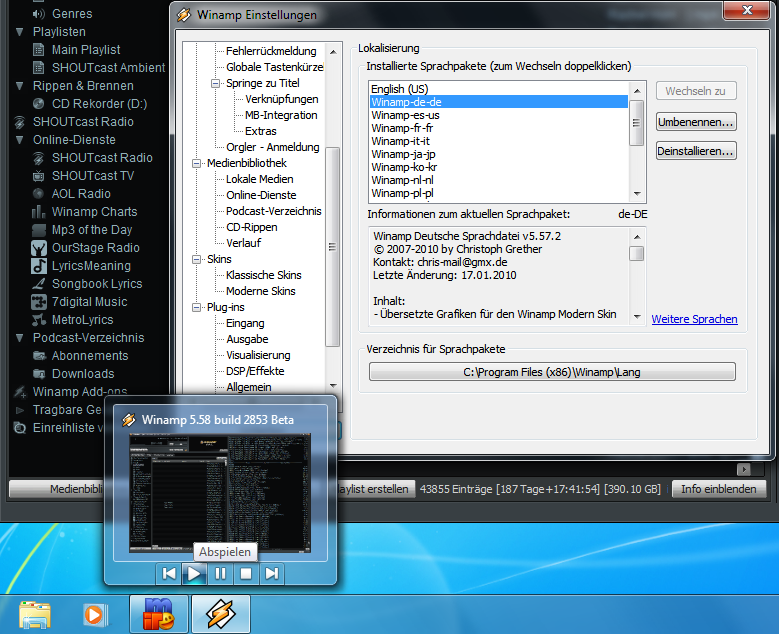Image resolution: width=779 pixels, height=634 pixels.
Task: Click Medienbibliothek button at bottom left
Action: pyautogui.click(x=57, y=489)
